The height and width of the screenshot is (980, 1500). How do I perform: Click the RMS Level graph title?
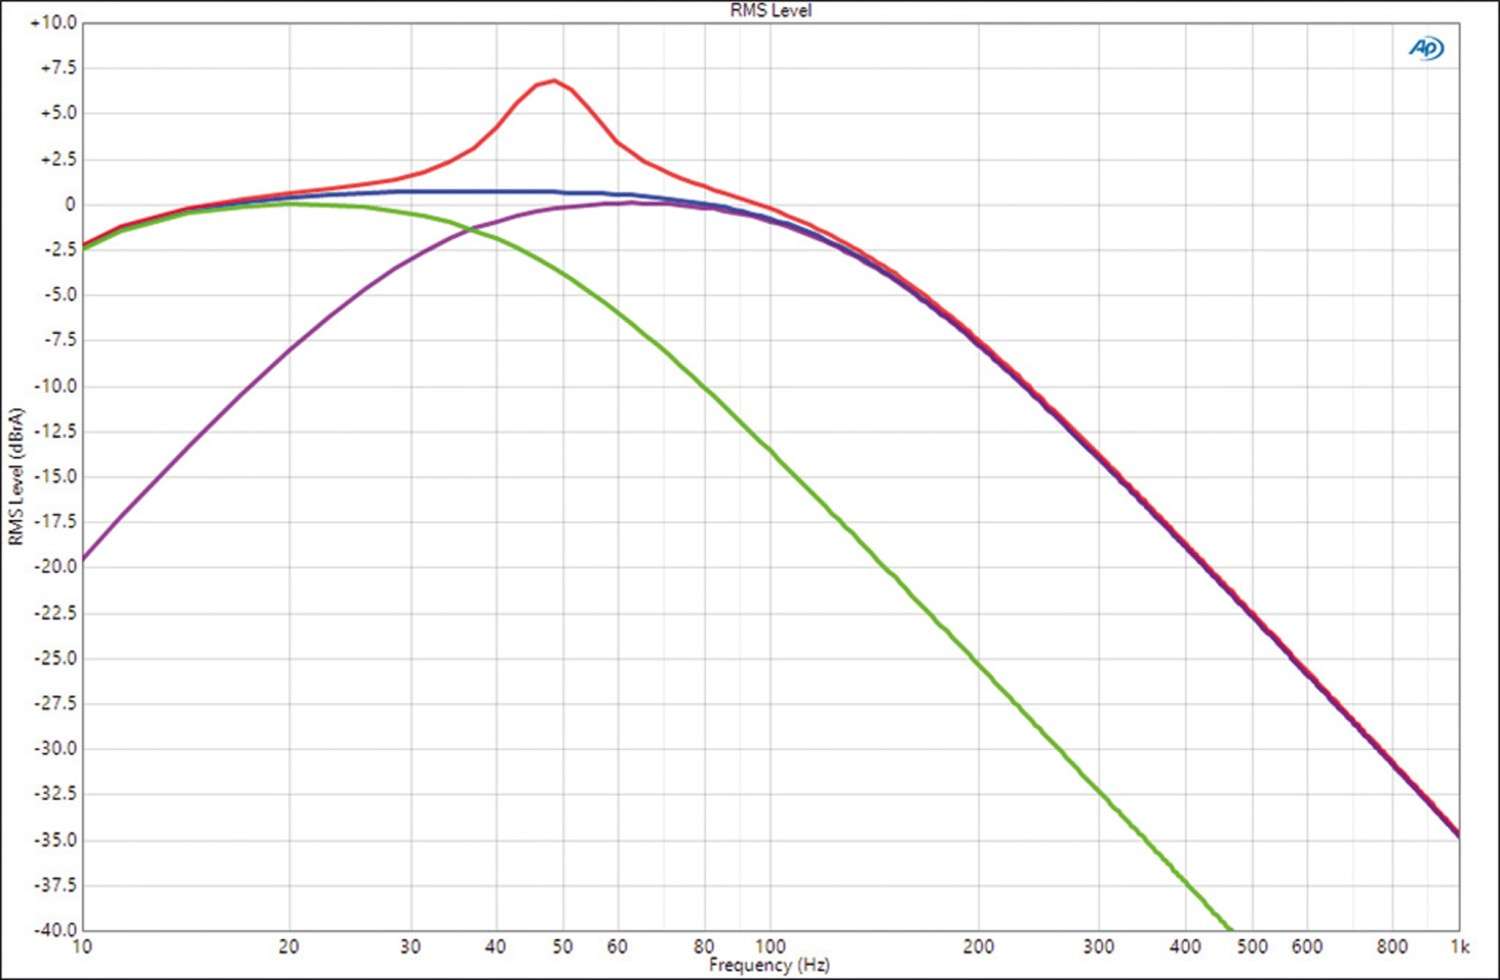click(770, 10)
